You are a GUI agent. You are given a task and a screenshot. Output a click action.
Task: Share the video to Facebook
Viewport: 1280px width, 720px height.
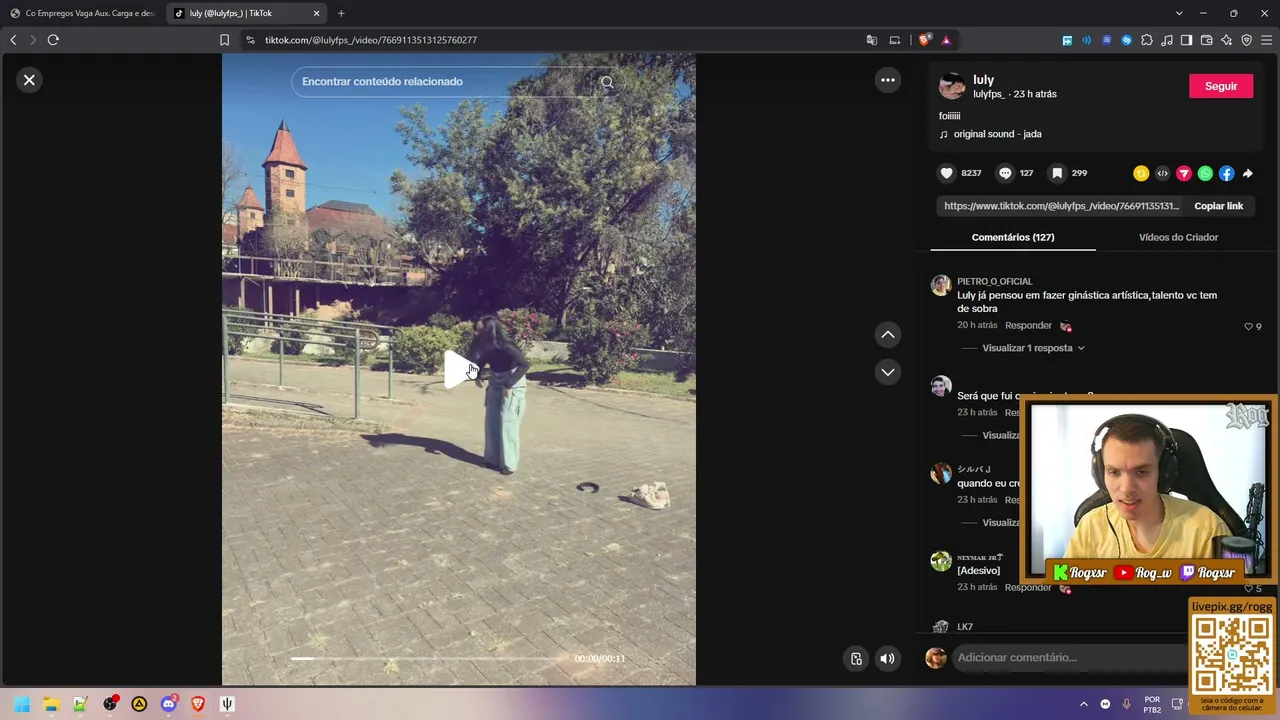pyautogui.click(x=1226, y=173)
